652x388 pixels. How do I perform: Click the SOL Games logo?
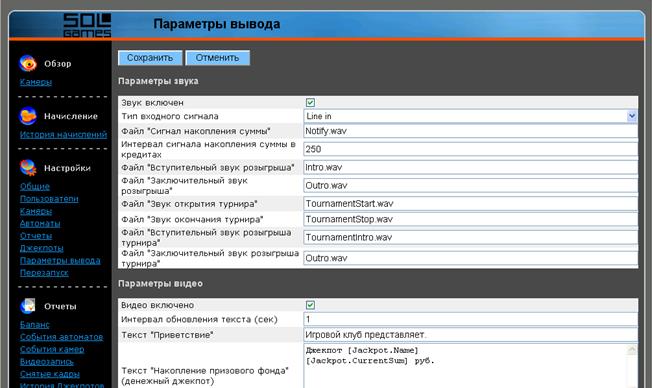click(87, 25)
